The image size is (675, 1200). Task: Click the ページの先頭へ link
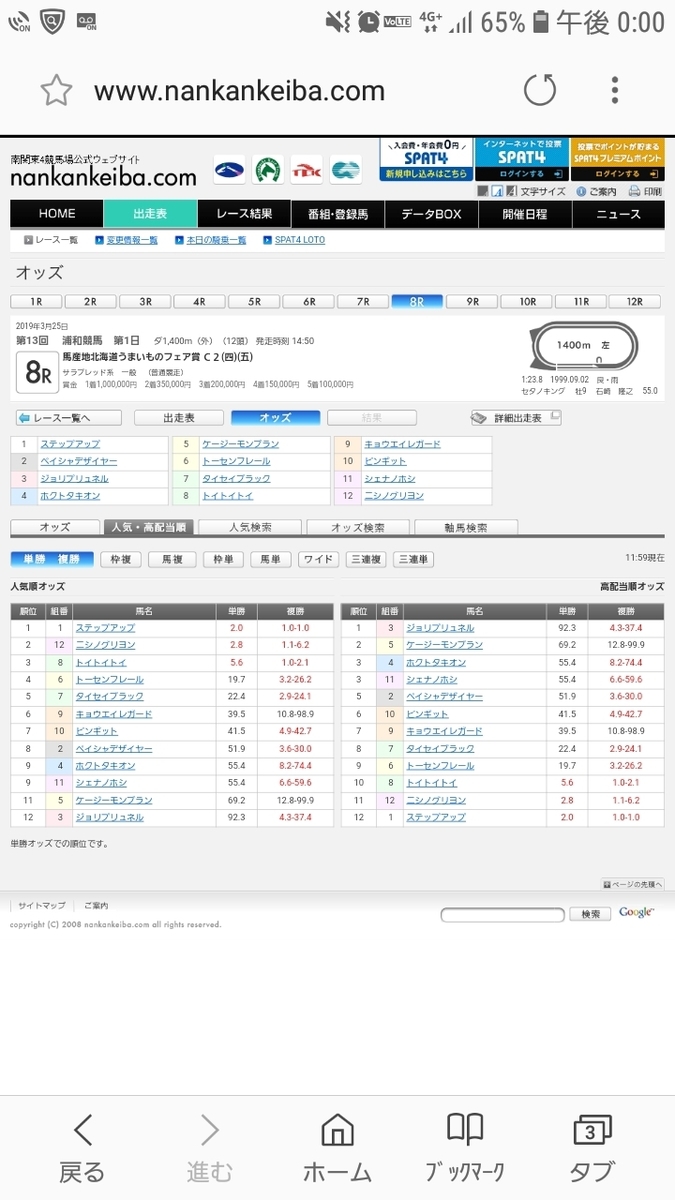pos(633,884)
